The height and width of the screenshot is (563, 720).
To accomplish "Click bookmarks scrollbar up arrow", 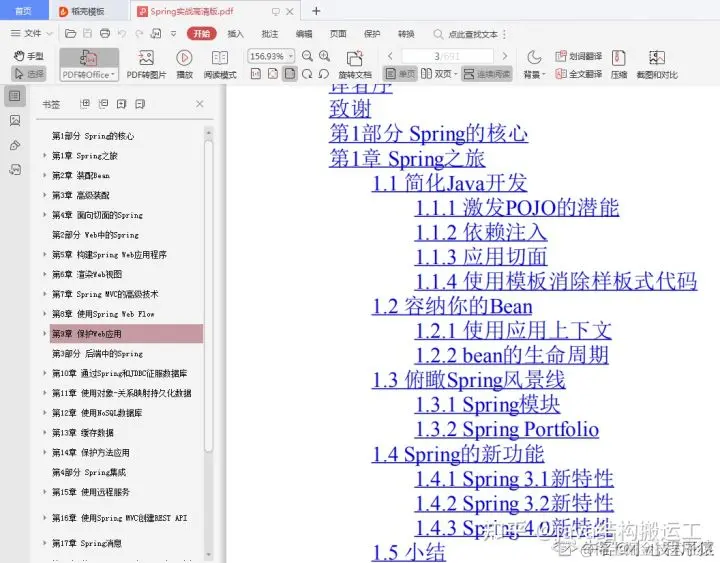I will pos(208,133).
